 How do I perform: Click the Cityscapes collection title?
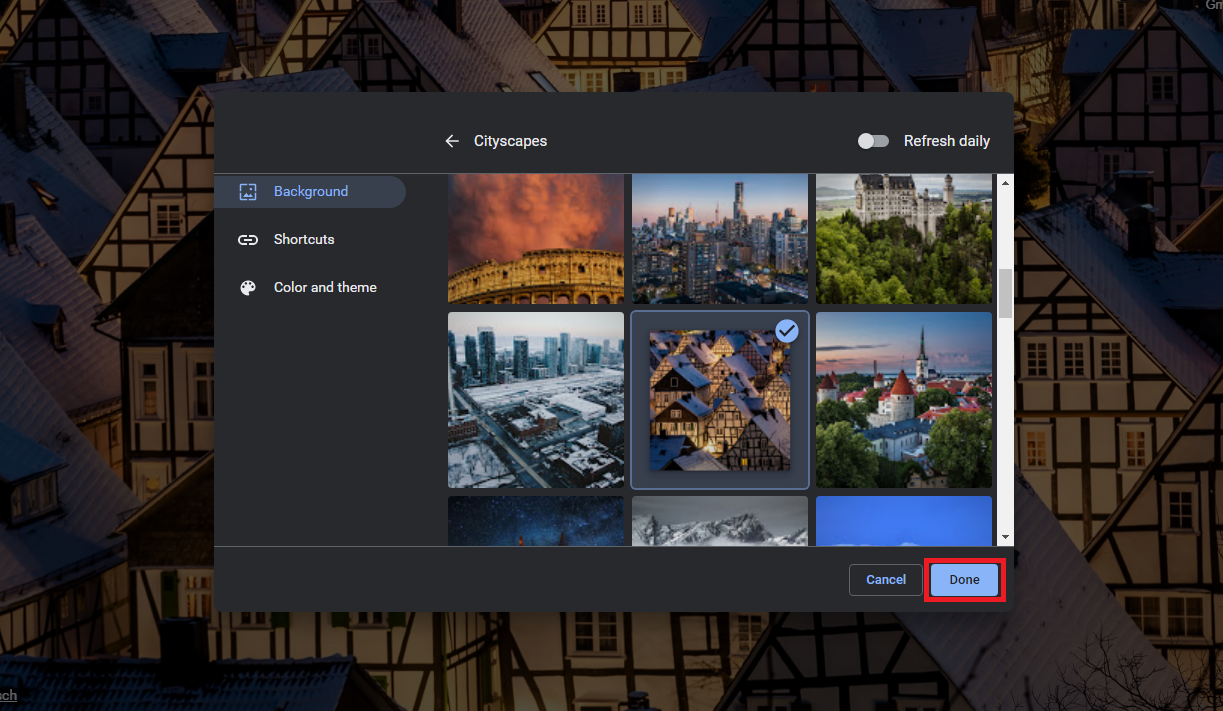(510, 141)
